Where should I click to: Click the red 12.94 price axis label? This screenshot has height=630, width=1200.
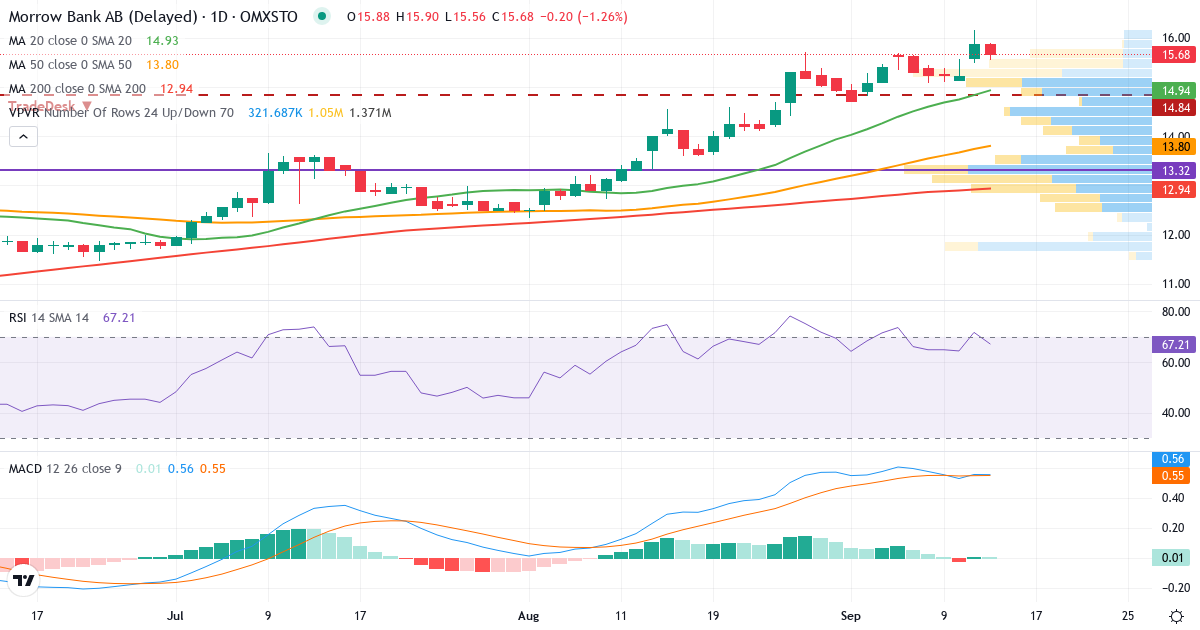click(x=1172, y=188)
